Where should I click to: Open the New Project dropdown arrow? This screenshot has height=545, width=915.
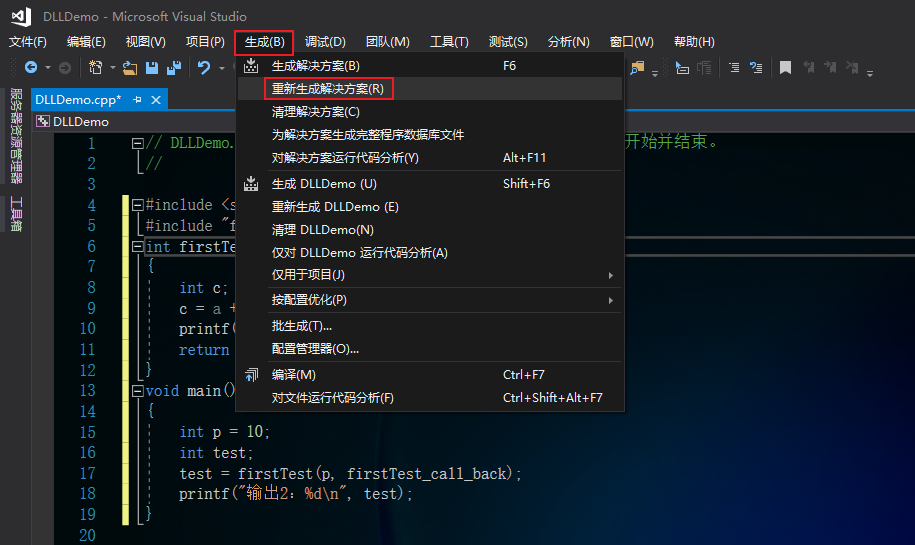point(113,68)
